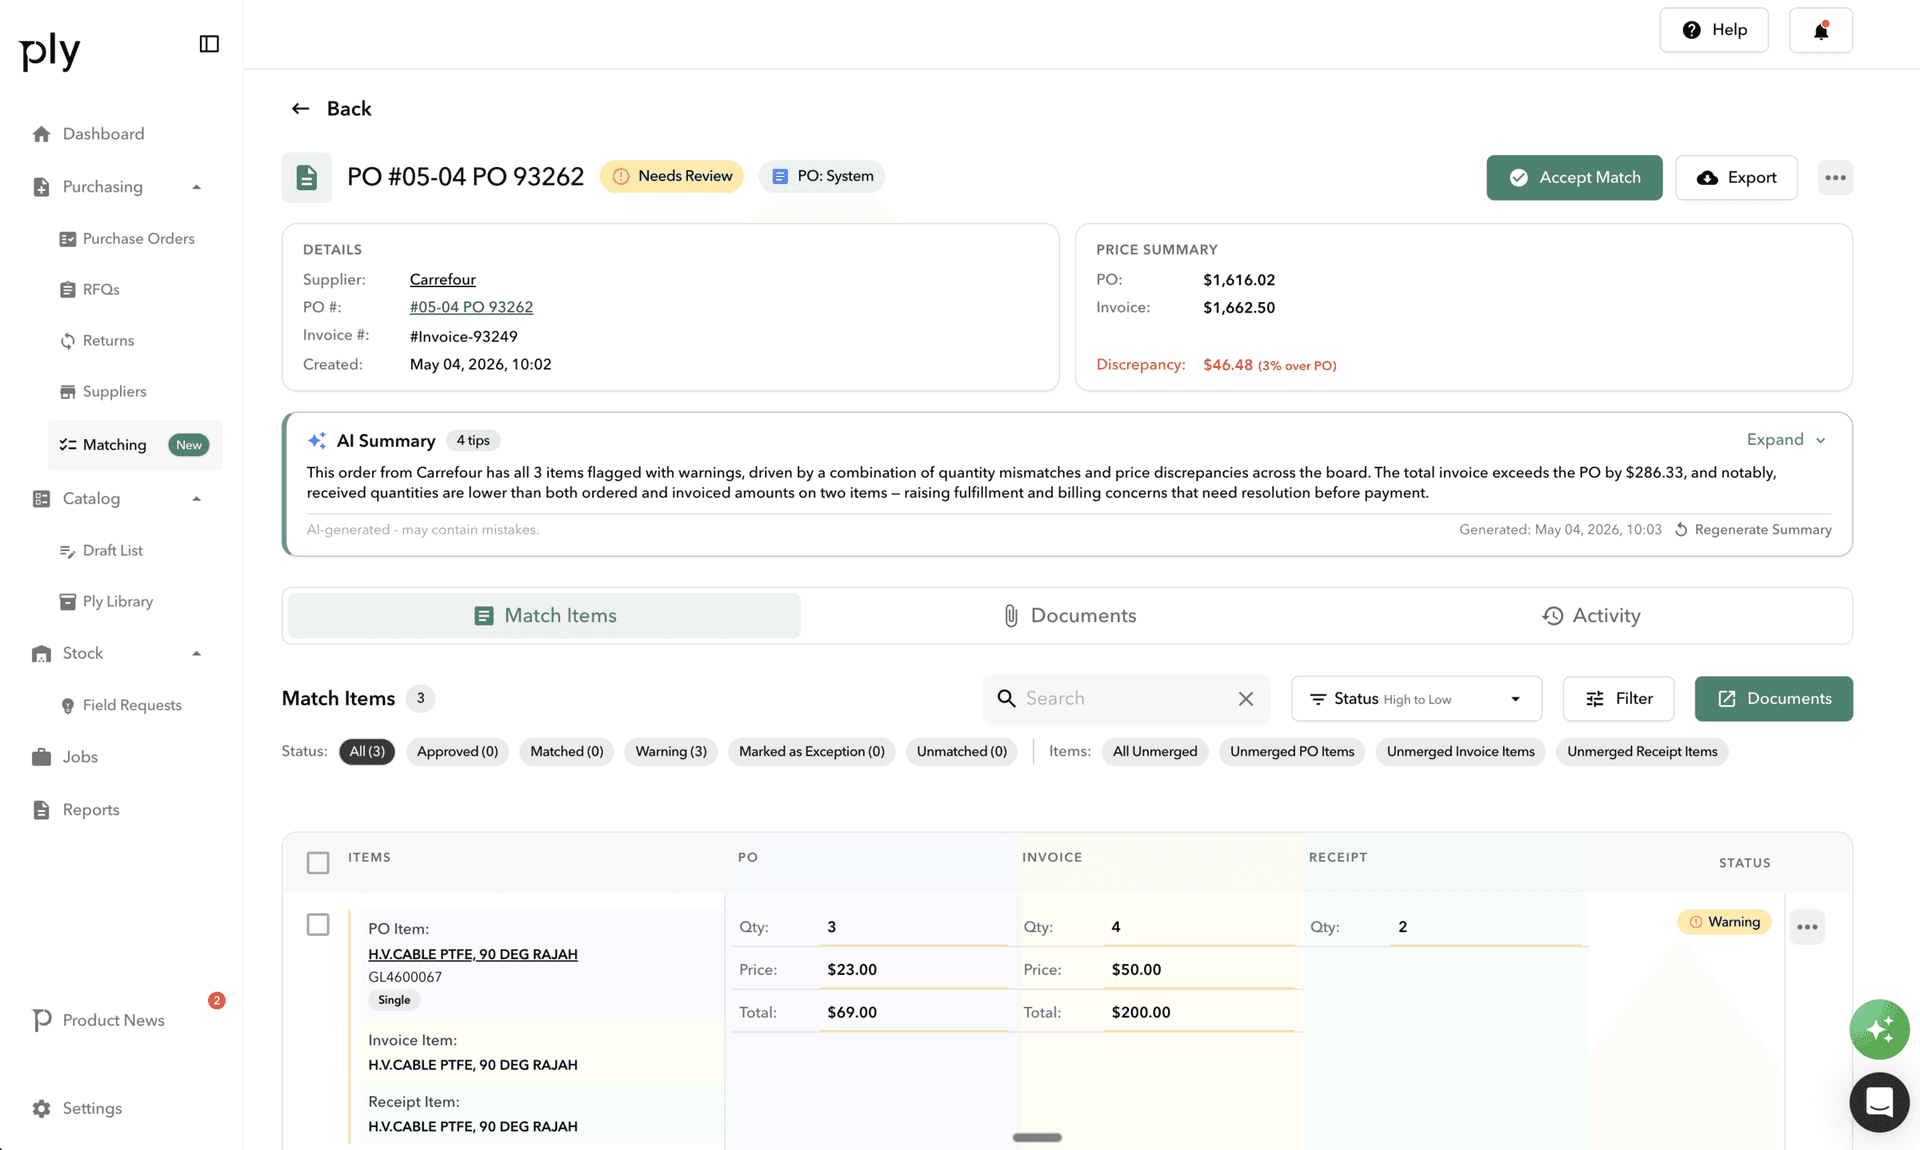
Task: Open Jobs in sidebar
Action: [x=80, y=757]
